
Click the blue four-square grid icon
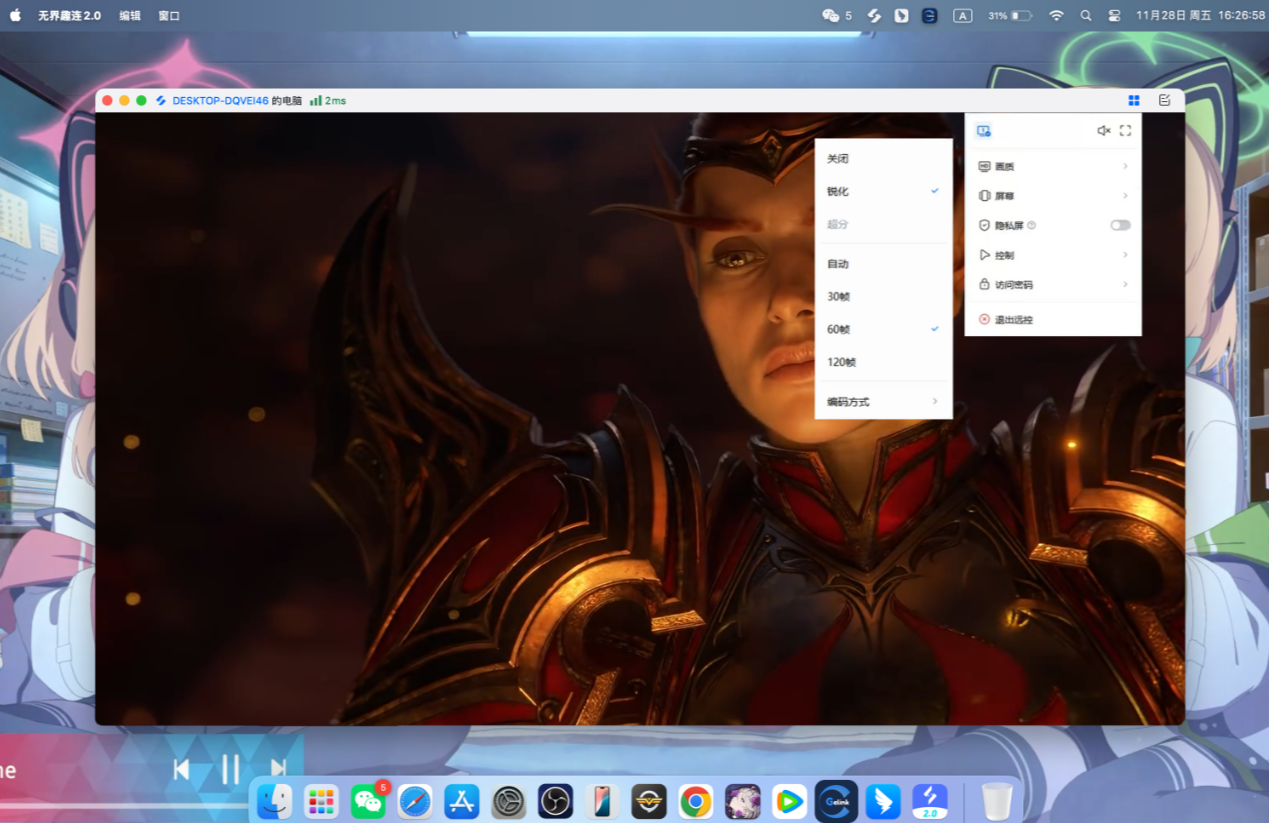(1133, 100)
